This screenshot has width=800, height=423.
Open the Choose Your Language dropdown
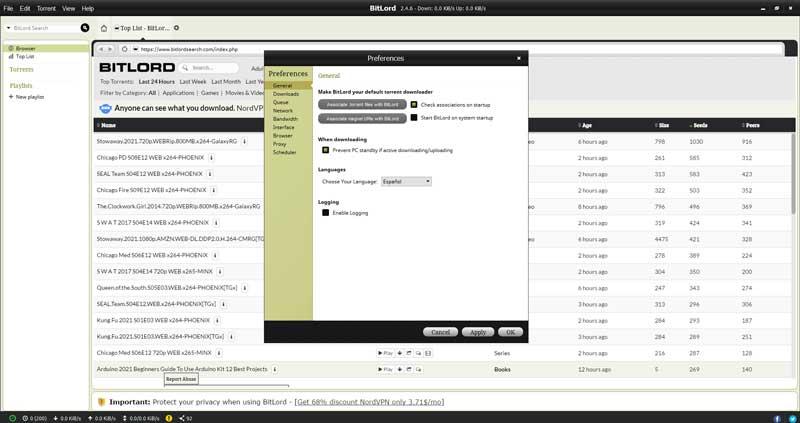coord(406,182)
